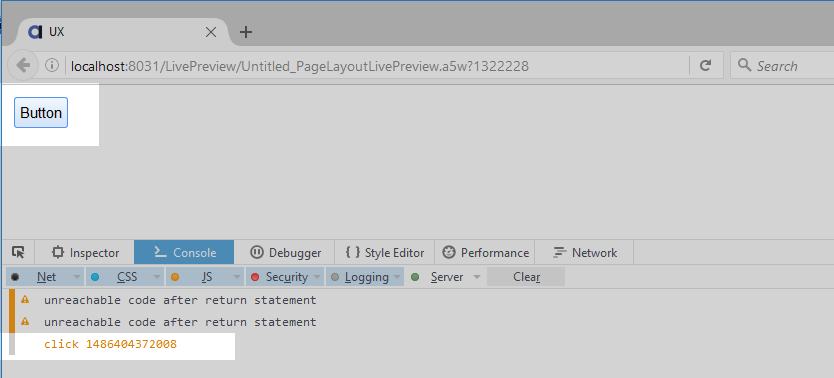Click the search magnifier icon

[x=744, y=66]
